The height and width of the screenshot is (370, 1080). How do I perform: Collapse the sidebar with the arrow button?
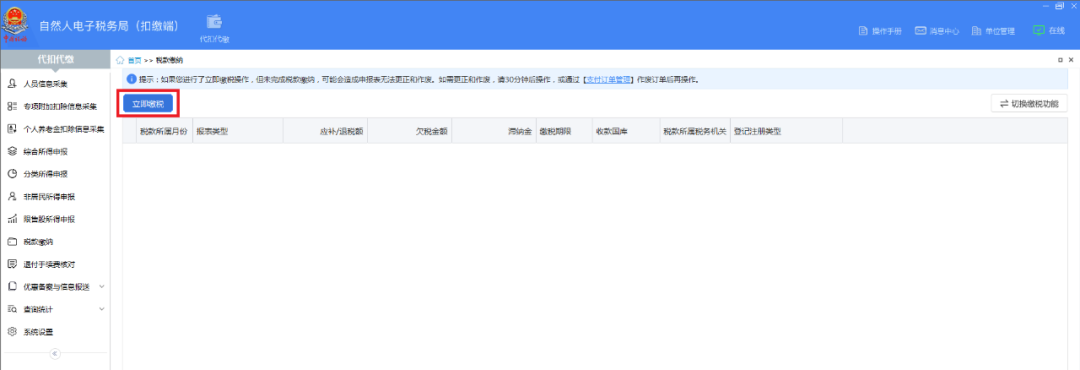click(x=56, y=354)
